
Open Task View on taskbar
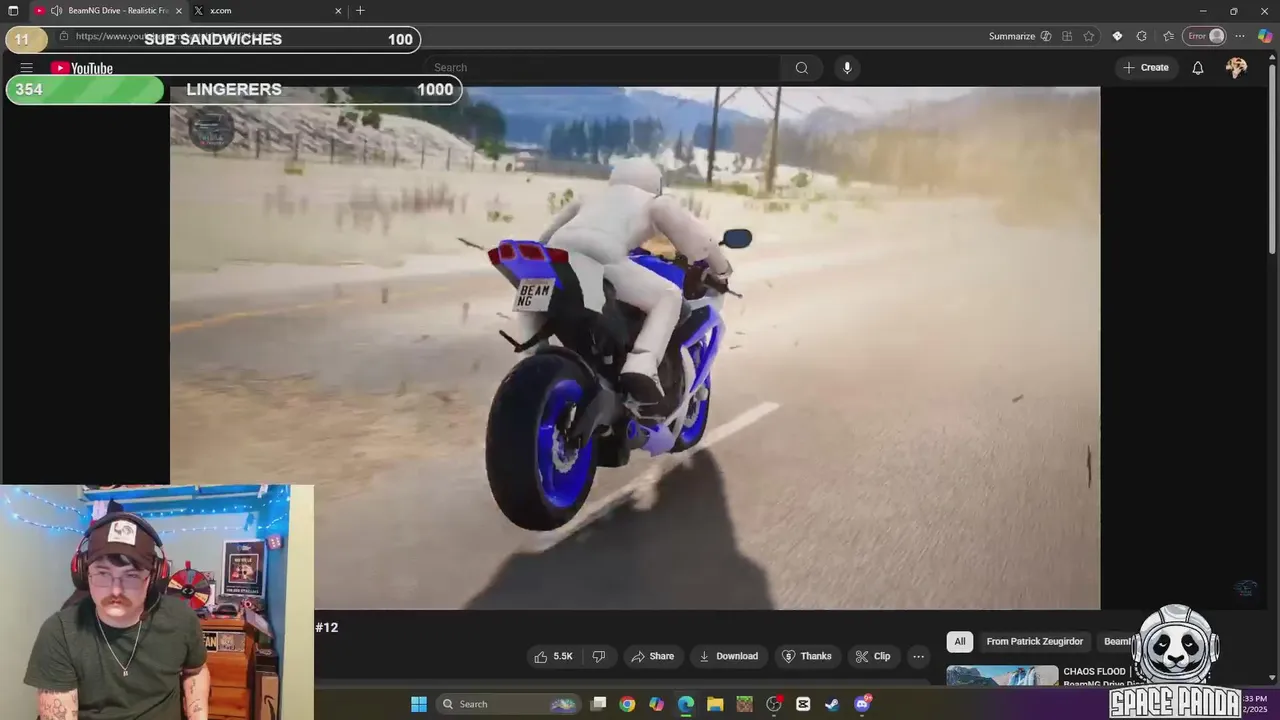[x=598, y=704]
